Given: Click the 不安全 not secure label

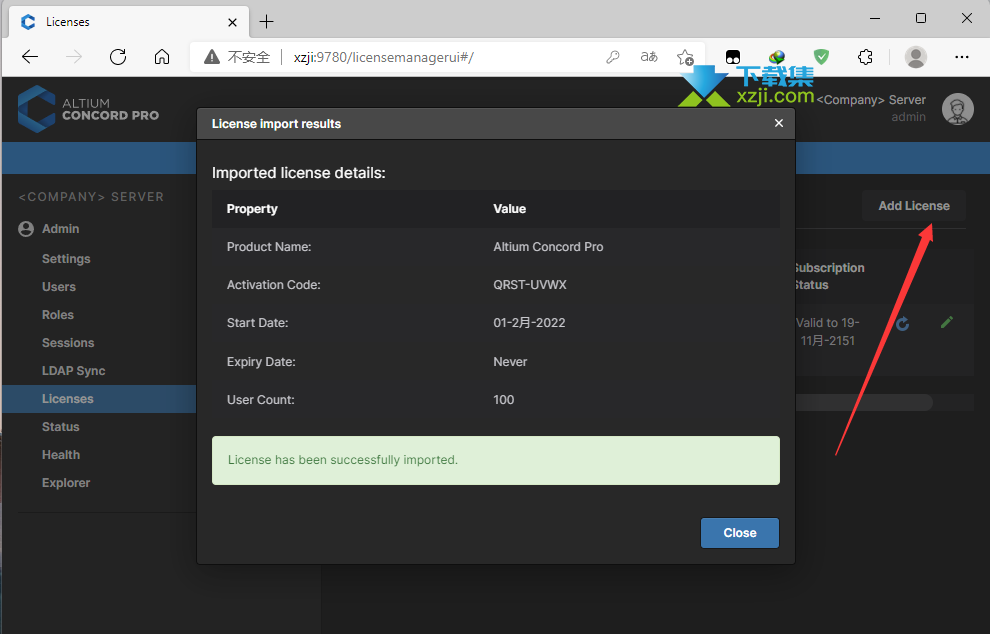Looking at the screenshot, I should 249,57.
